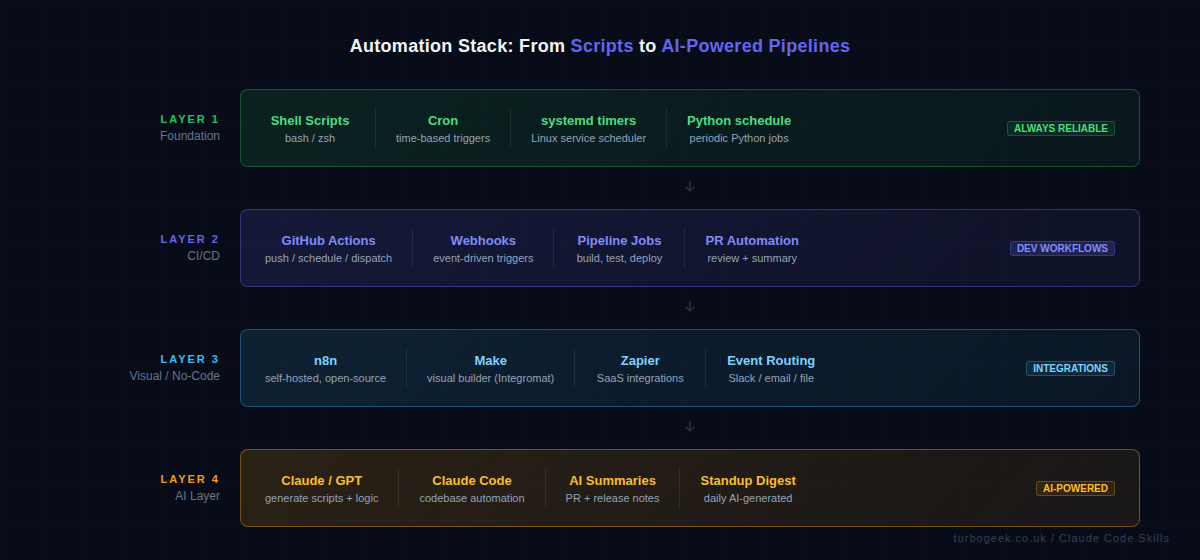
Task: Select the 'AI Layer' subtitle
Action: [x=198, y=496]
